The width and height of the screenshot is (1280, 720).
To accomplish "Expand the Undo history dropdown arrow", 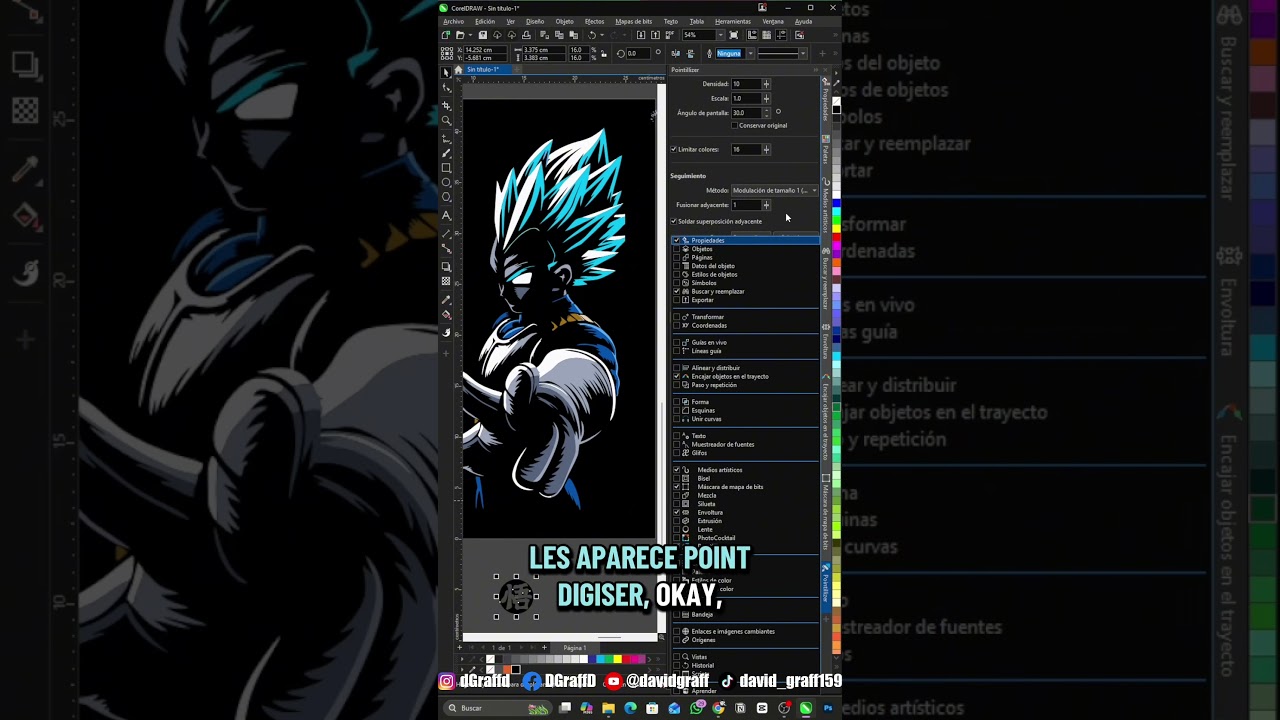I will click(x=602, y=35).
